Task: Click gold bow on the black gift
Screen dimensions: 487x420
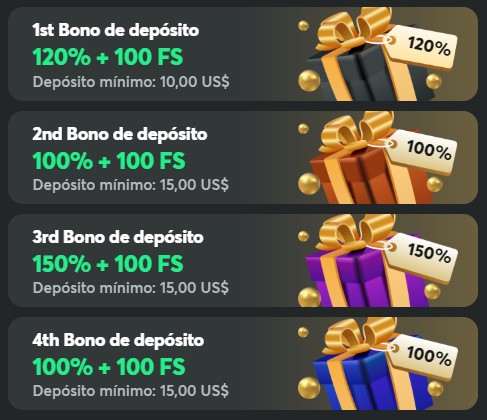Action: pyautogui.click(x=355, y=27)
